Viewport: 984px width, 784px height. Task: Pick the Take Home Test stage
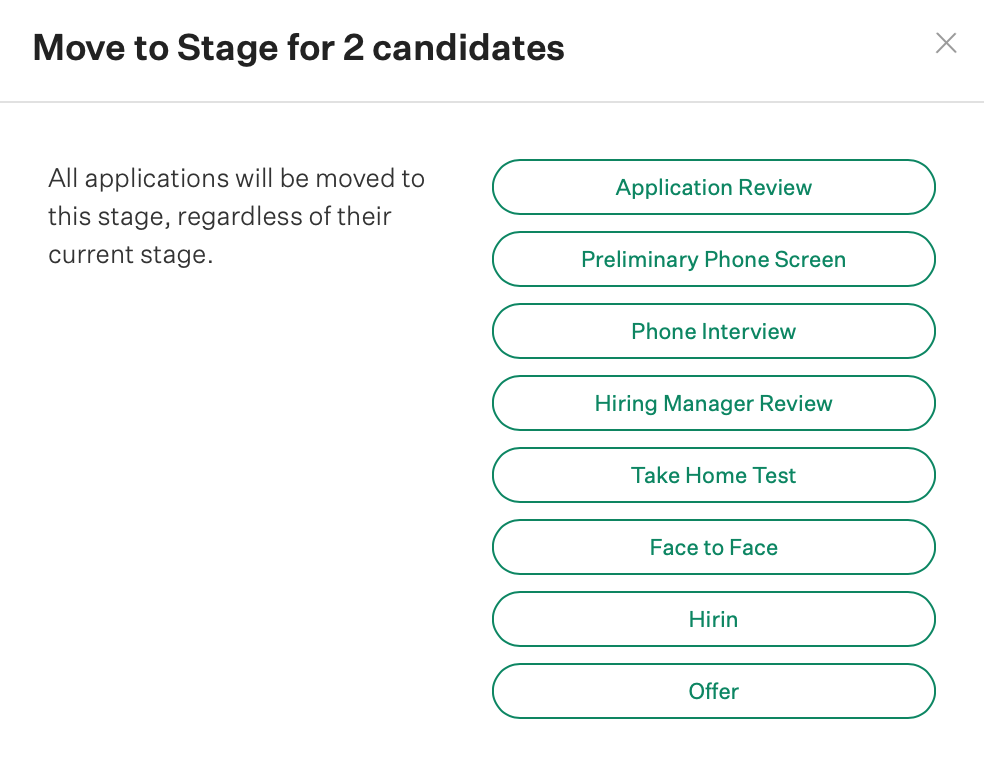[x=713, y=475]
